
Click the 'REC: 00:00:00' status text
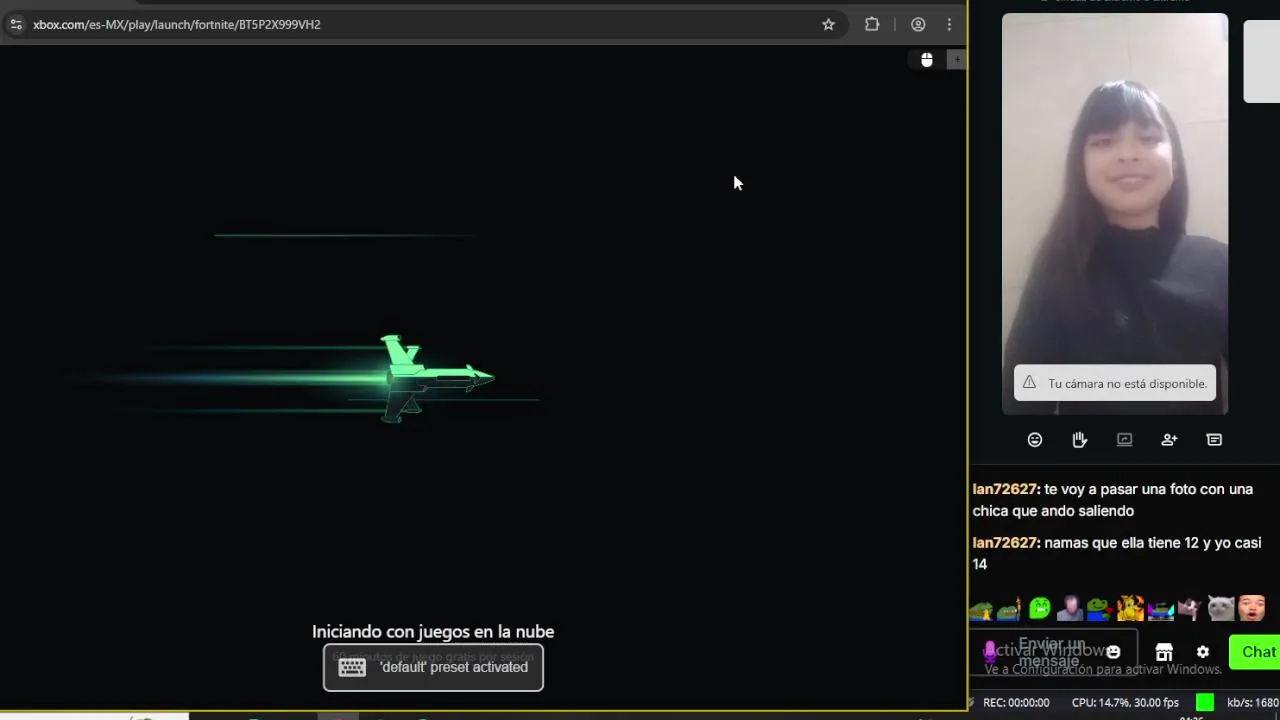tap(1016, 703)
